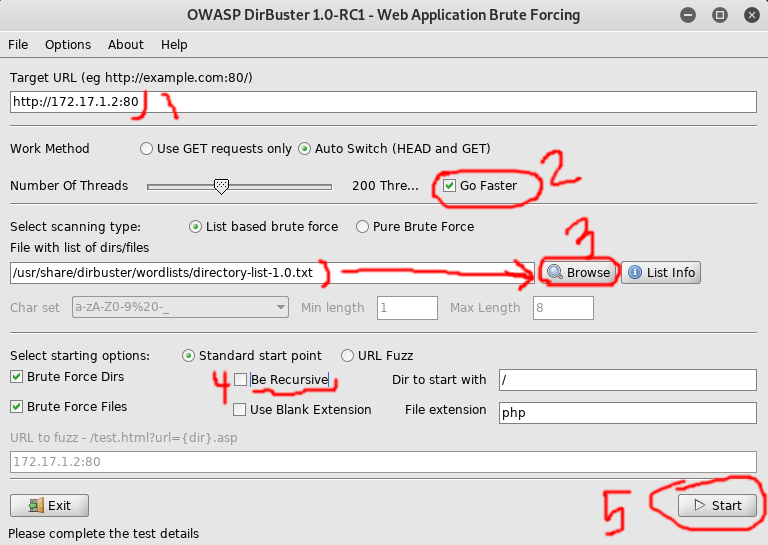Minimize the DirBuster window
768x545 pixels.
(x=688, y=15)
